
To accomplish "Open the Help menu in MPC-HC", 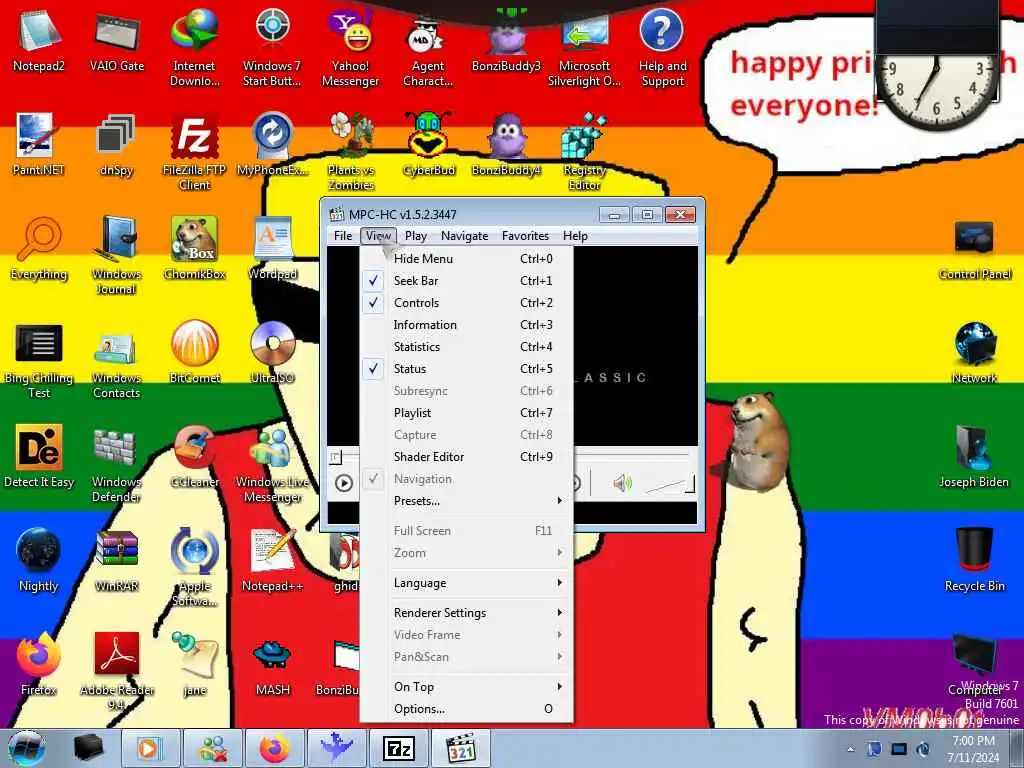I will (575, 236).
